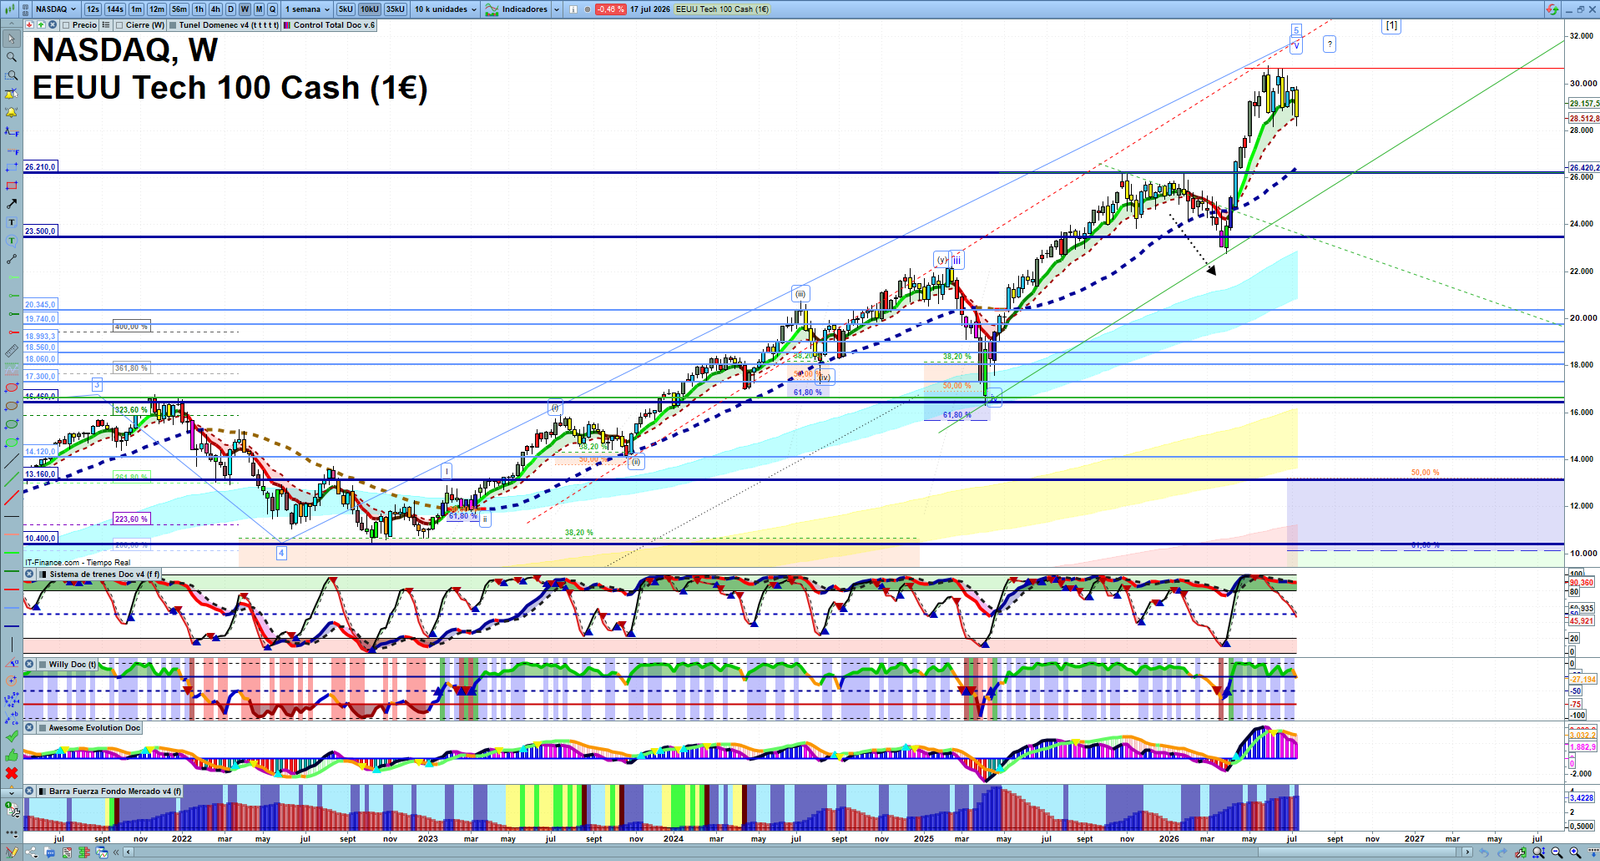The height and width of the screenshot is (861, 1600).
Task: Switch to the 56m timeframe
Action: tap(179, 9)
